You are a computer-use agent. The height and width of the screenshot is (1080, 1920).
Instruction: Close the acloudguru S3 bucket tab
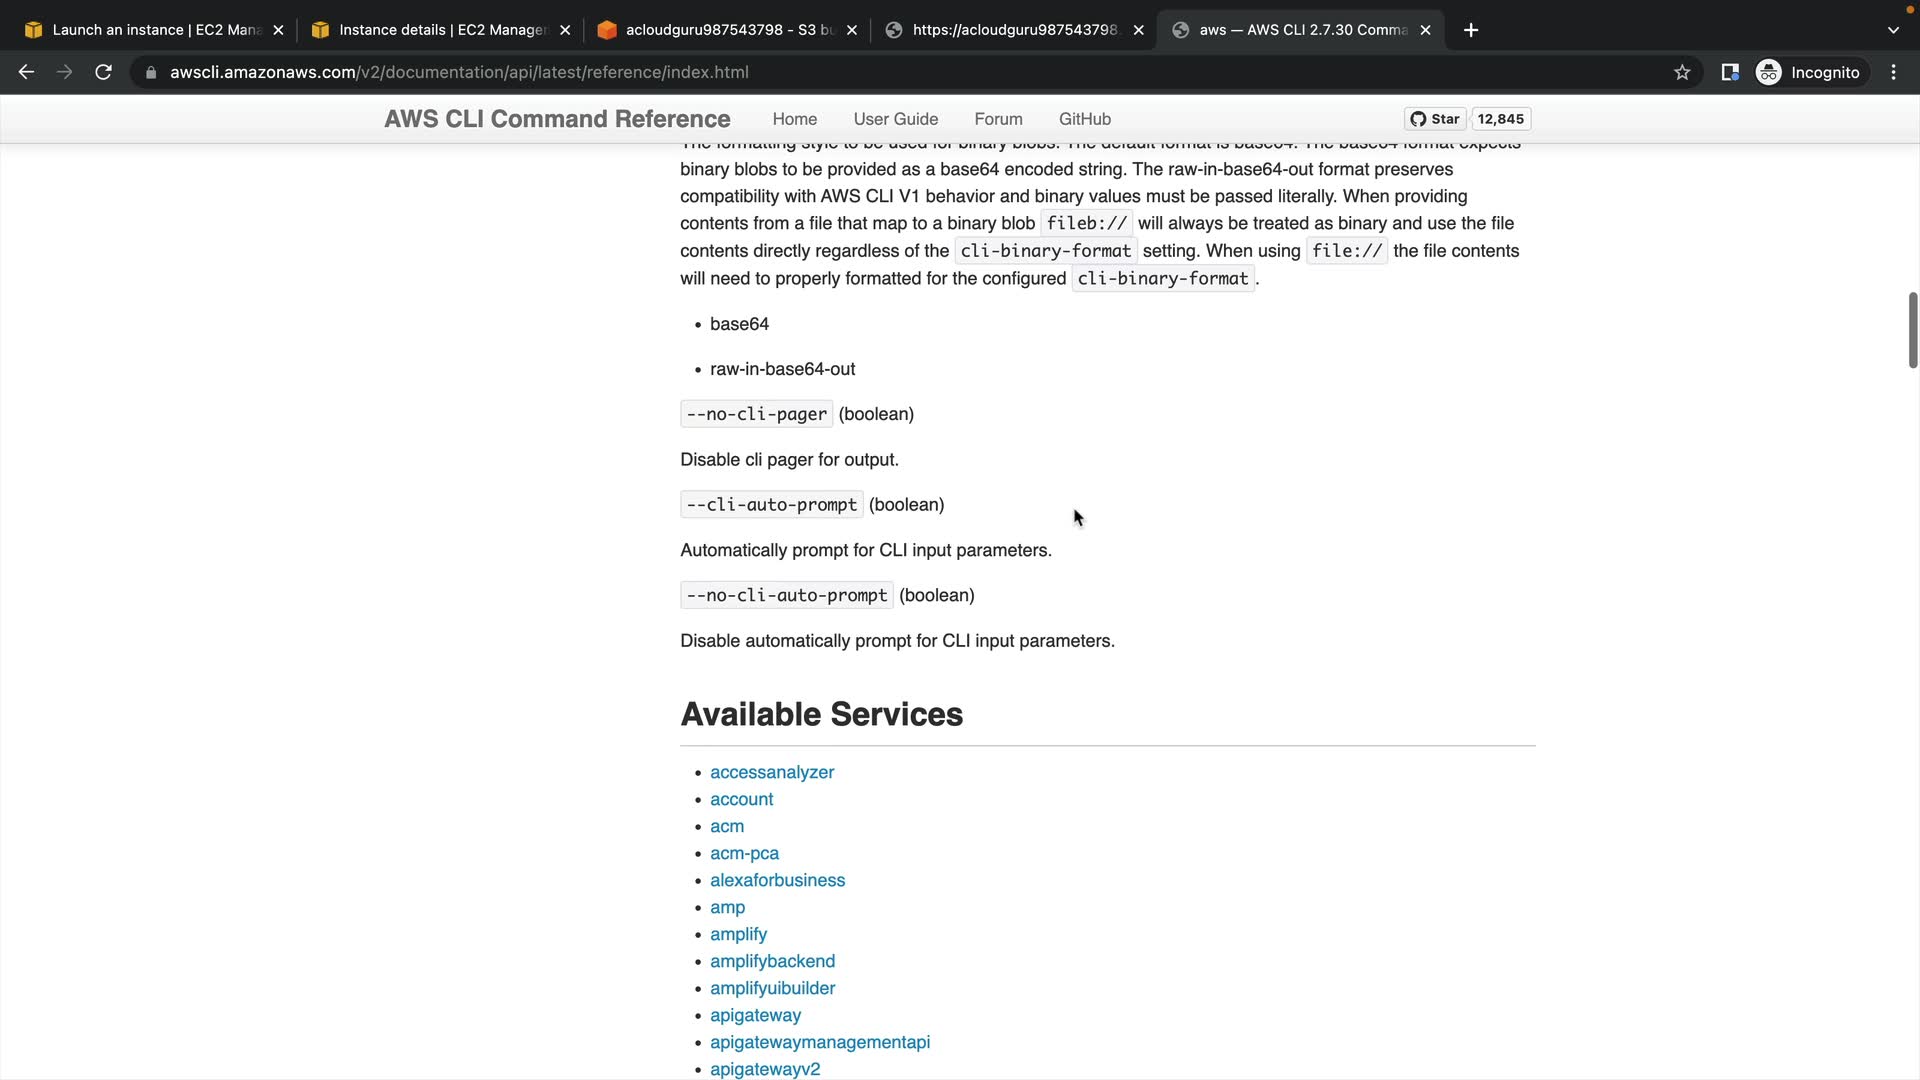click(852, 30)
